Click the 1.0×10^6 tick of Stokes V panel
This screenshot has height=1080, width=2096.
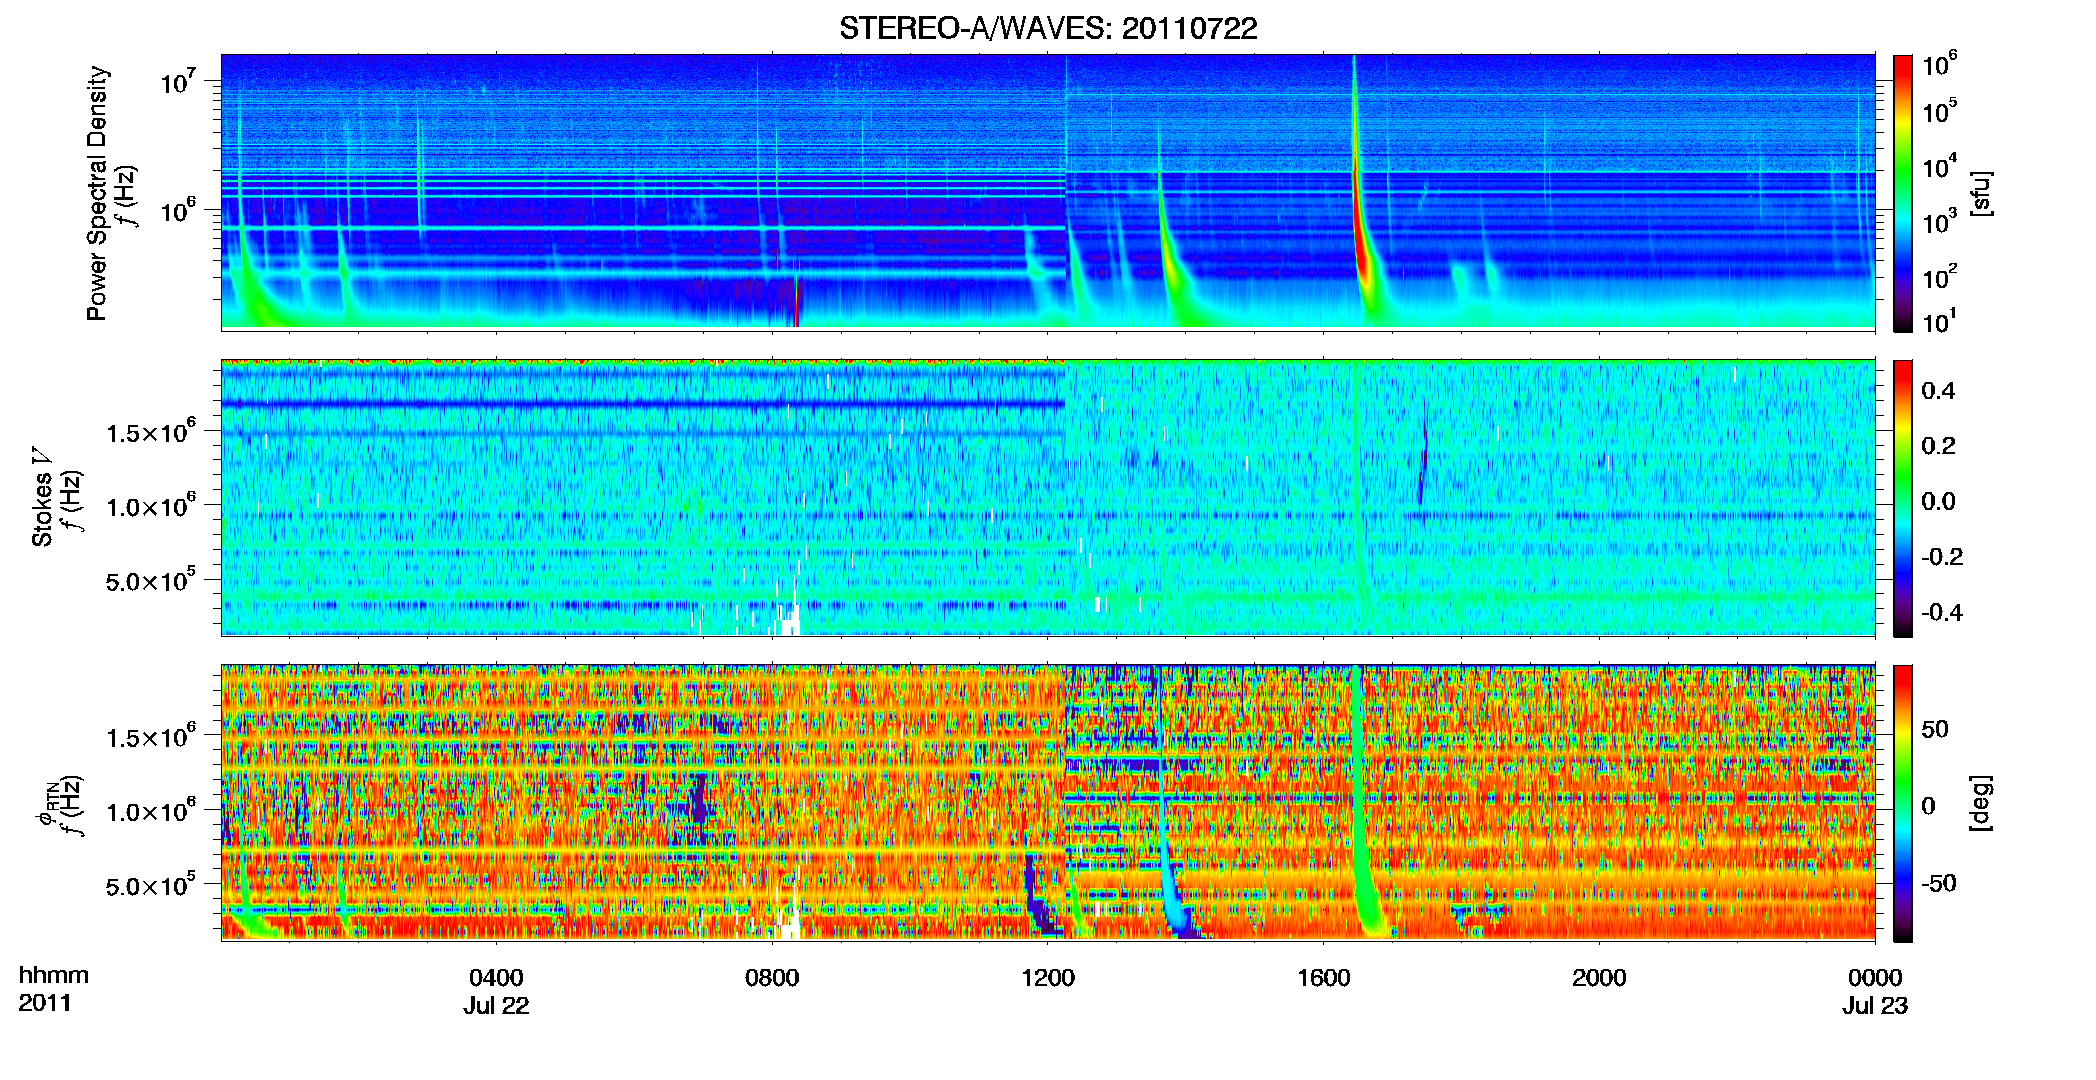coord(150,505)
